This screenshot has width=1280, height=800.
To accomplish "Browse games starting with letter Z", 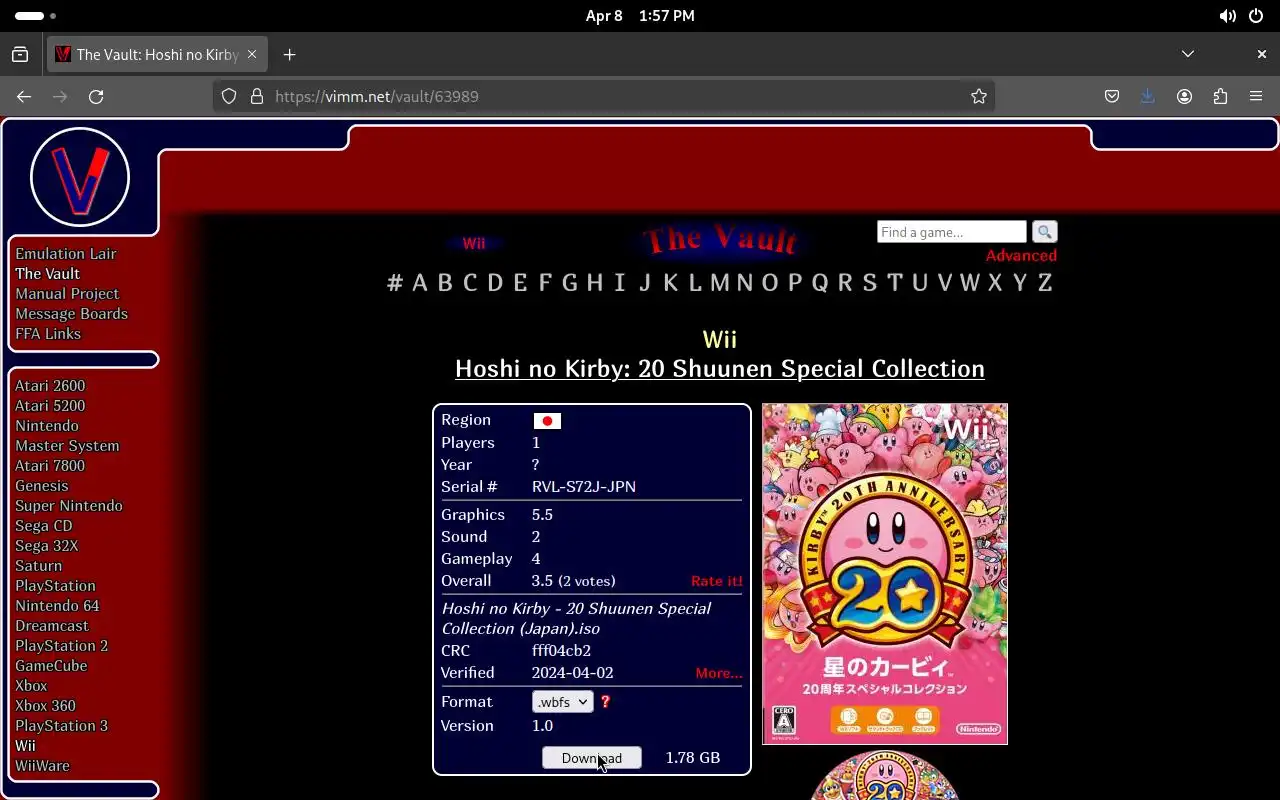I will (x=1045, y=283).
